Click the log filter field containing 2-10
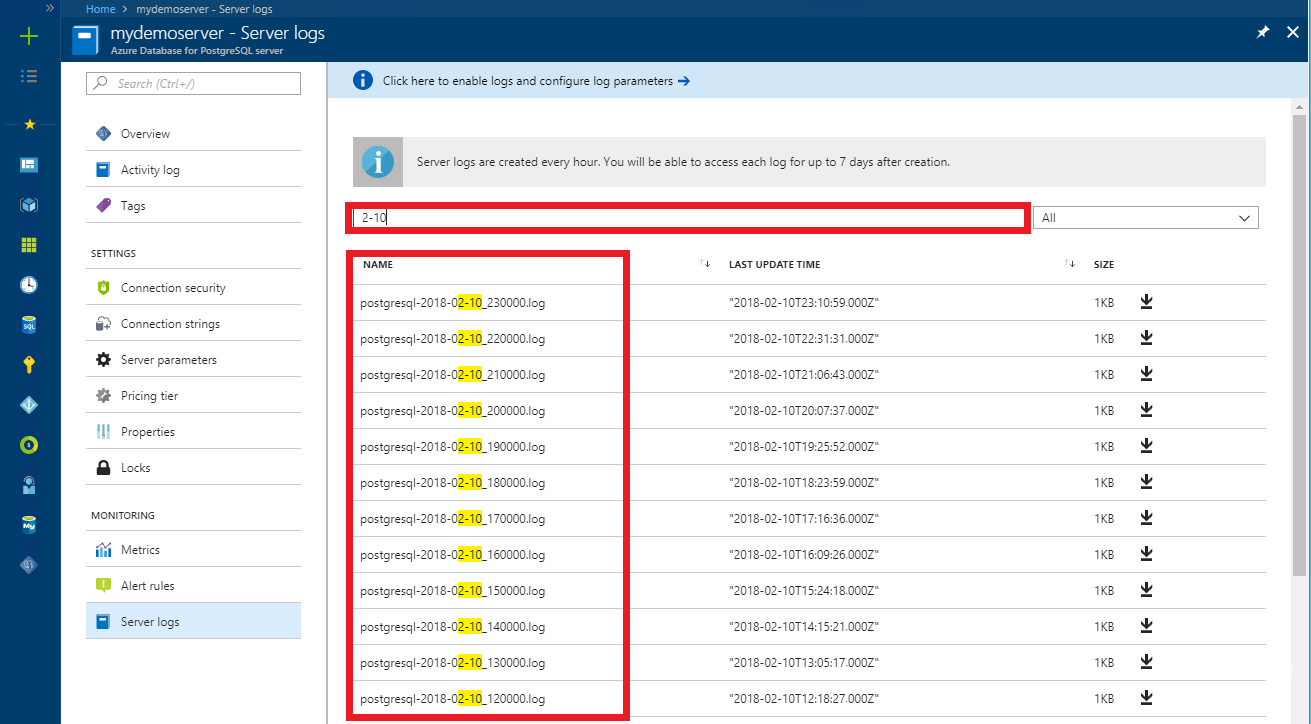The height and width of the screenshot is (724, 1311). tap(689, 217)
